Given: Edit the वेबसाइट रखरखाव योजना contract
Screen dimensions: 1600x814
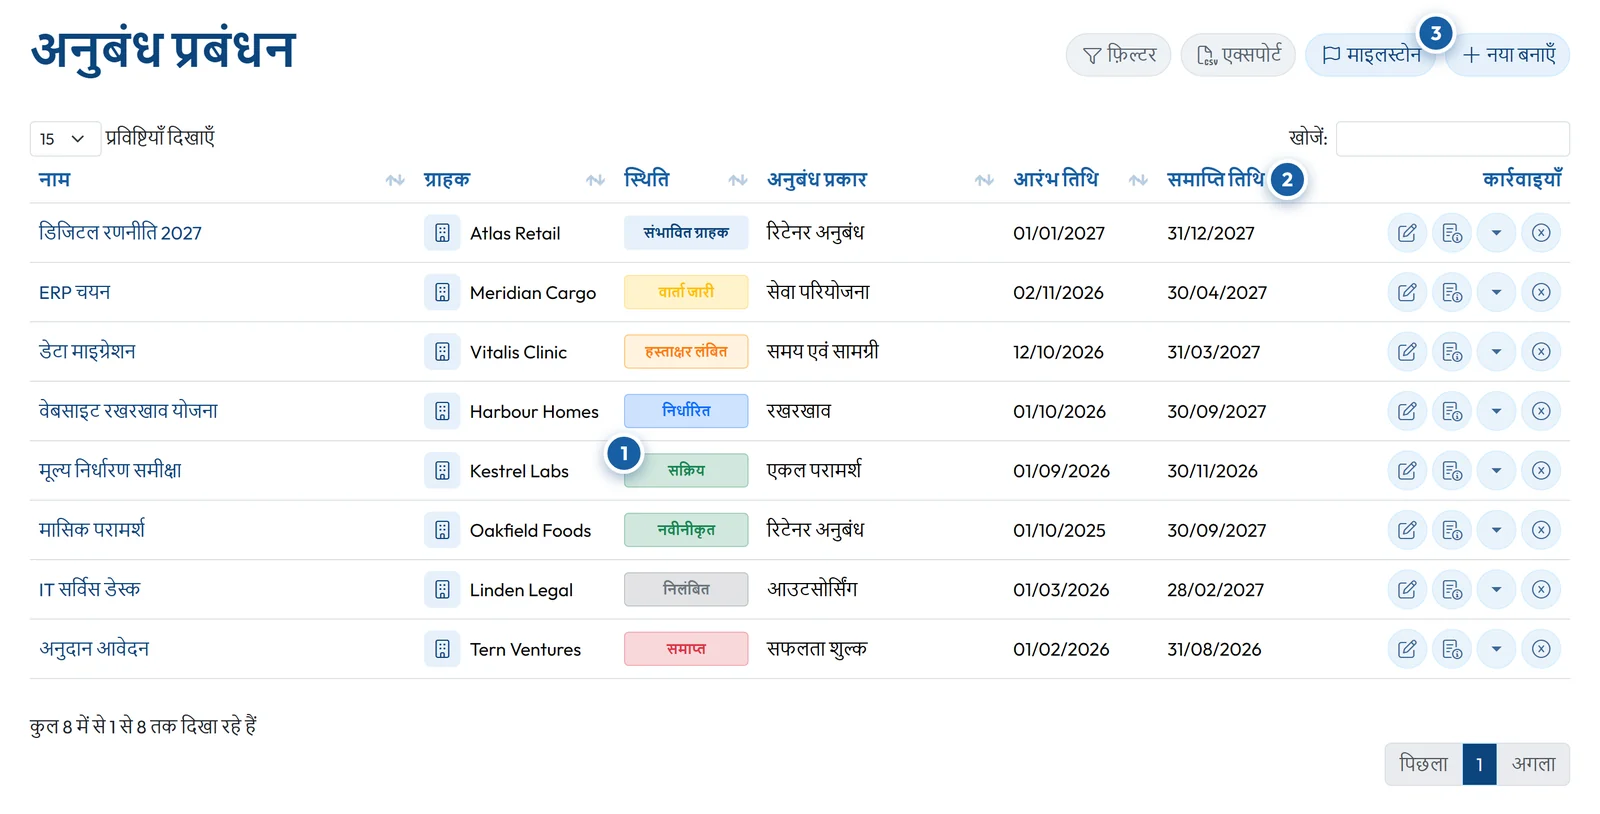Looking at the screenshot, I should point(1407,411).
